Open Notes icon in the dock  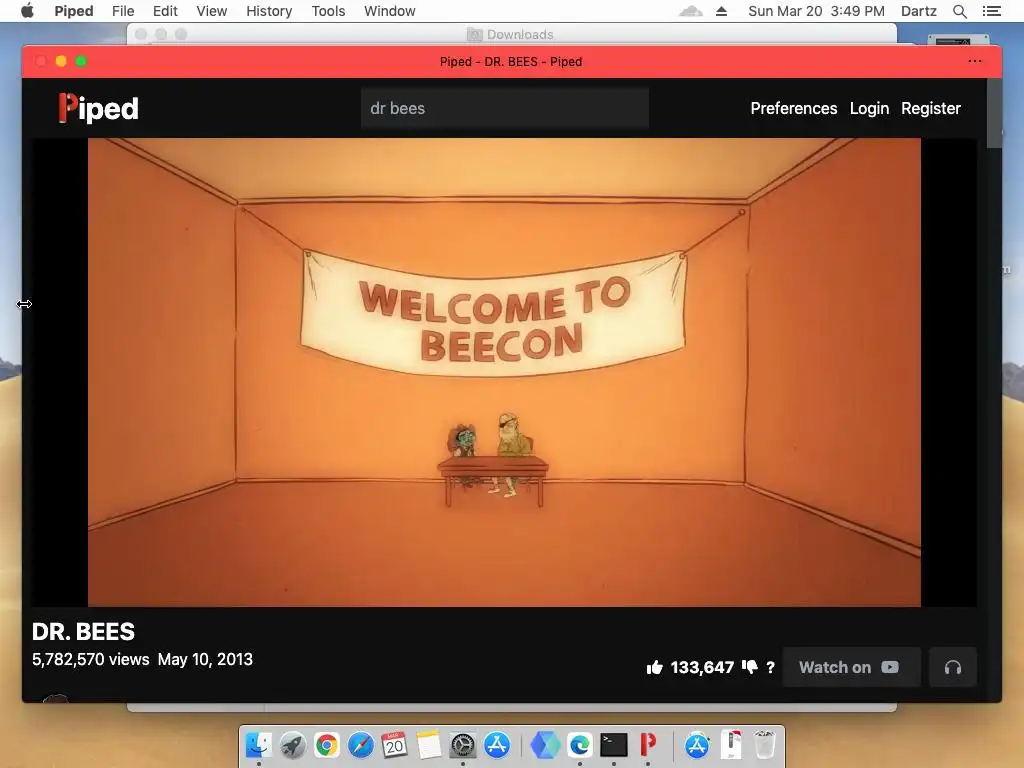pos(428,744)
